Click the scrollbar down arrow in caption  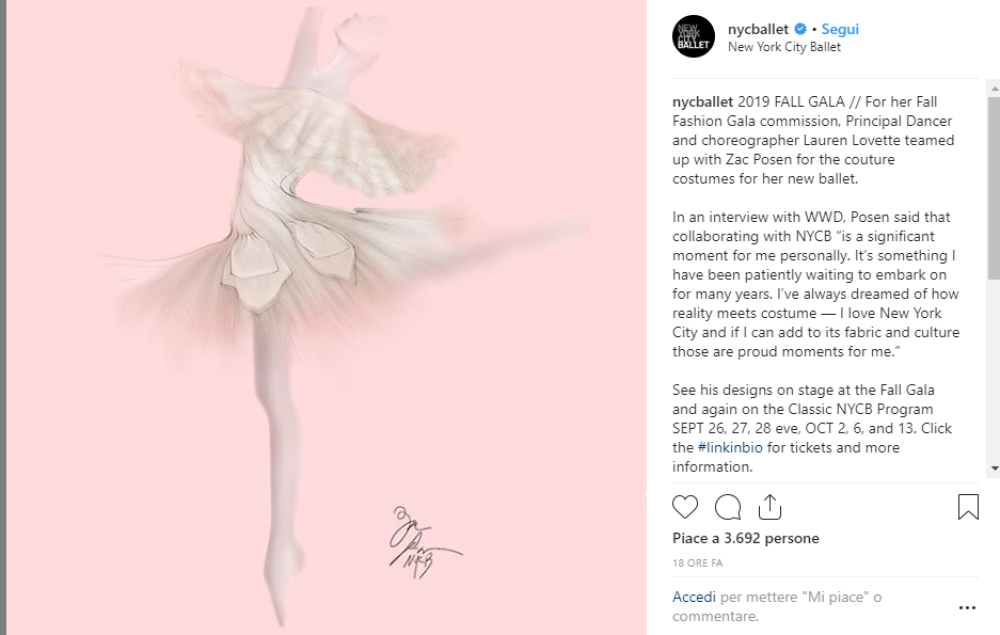point(994,469)
